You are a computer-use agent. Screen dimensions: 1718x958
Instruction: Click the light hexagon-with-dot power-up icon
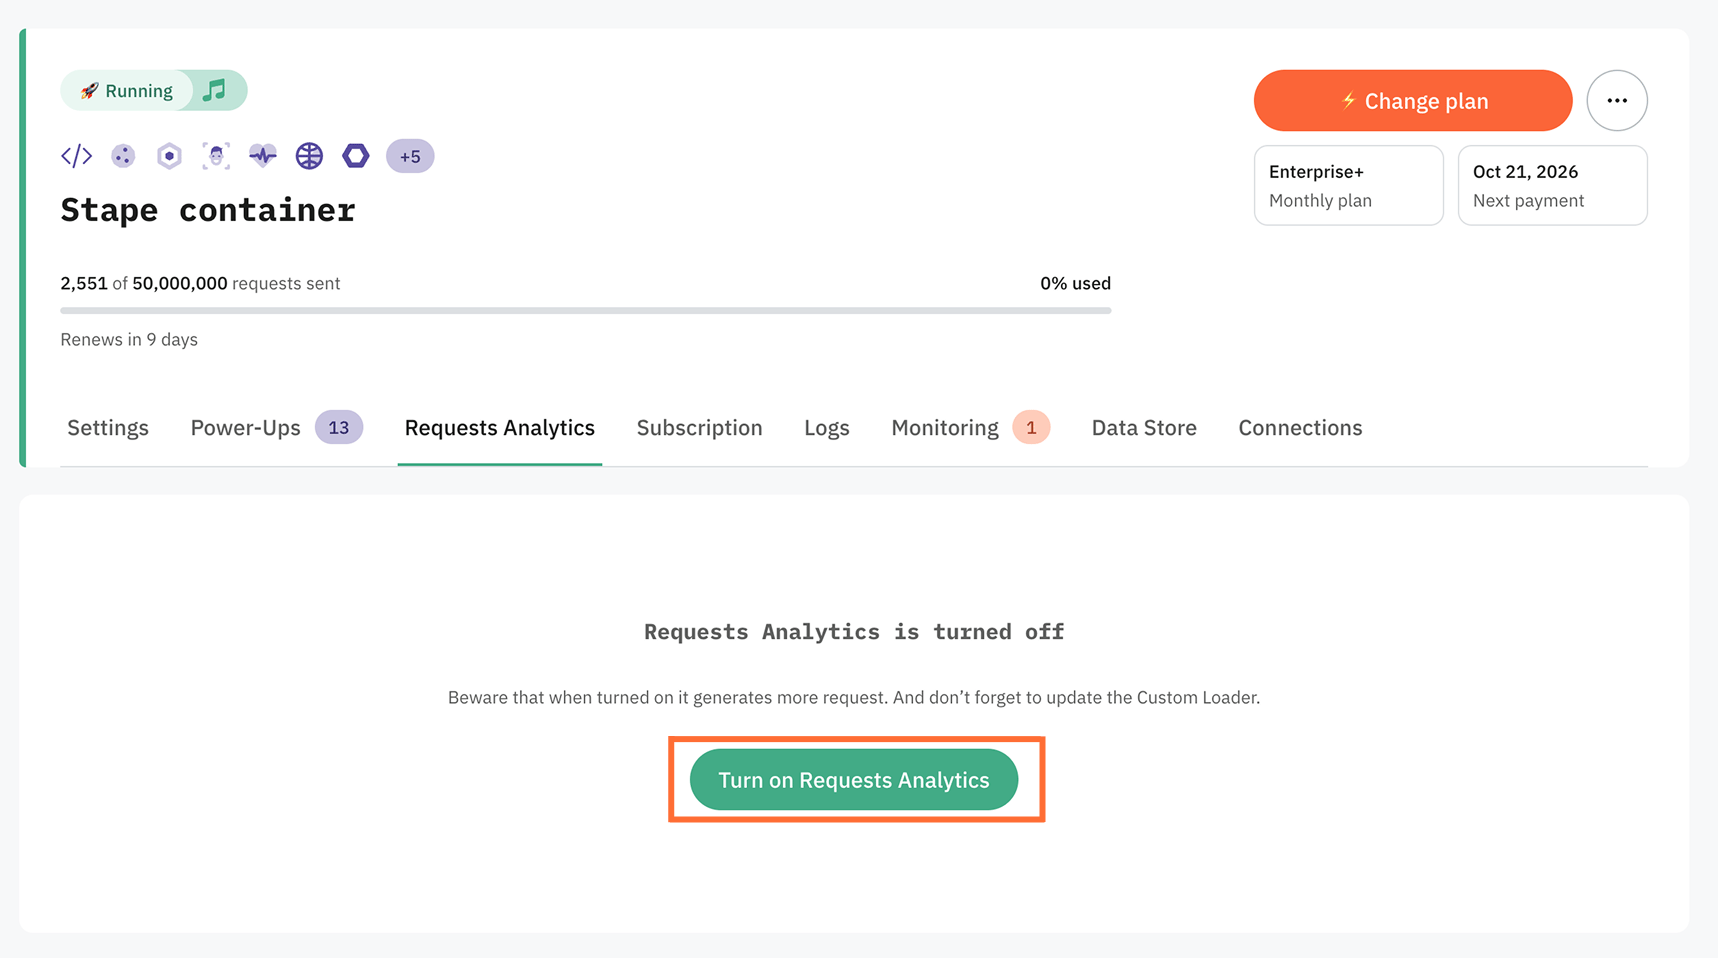coord(169,156)
